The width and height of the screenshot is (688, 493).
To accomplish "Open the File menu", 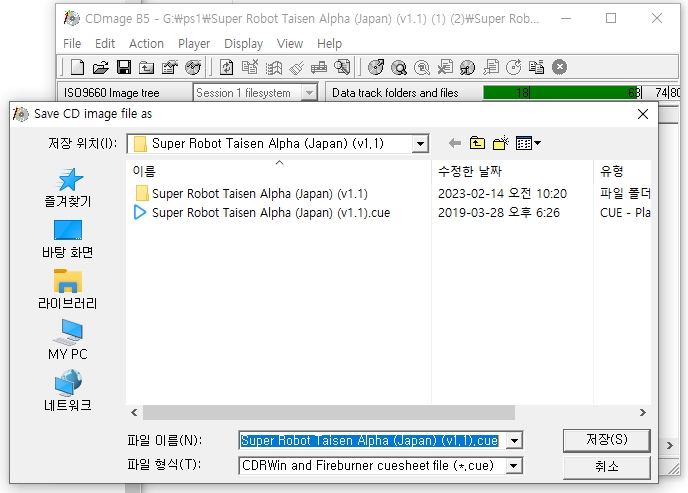I will click(72, 43).
